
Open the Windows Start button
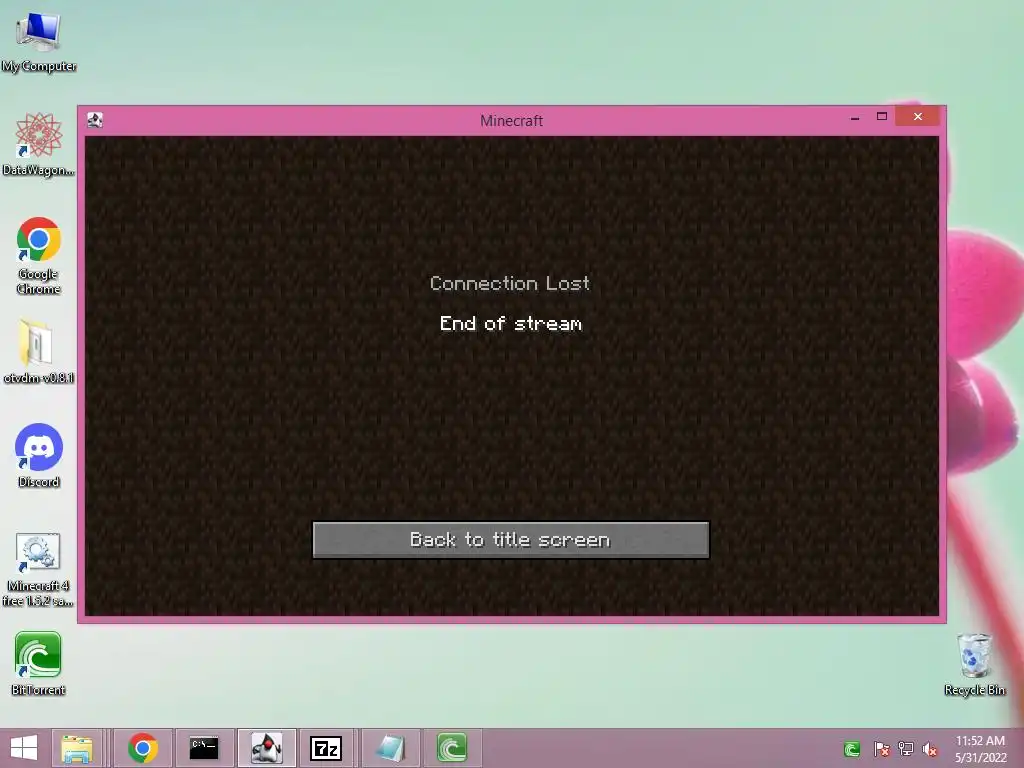pyautogui.click(x=24, y=748)
